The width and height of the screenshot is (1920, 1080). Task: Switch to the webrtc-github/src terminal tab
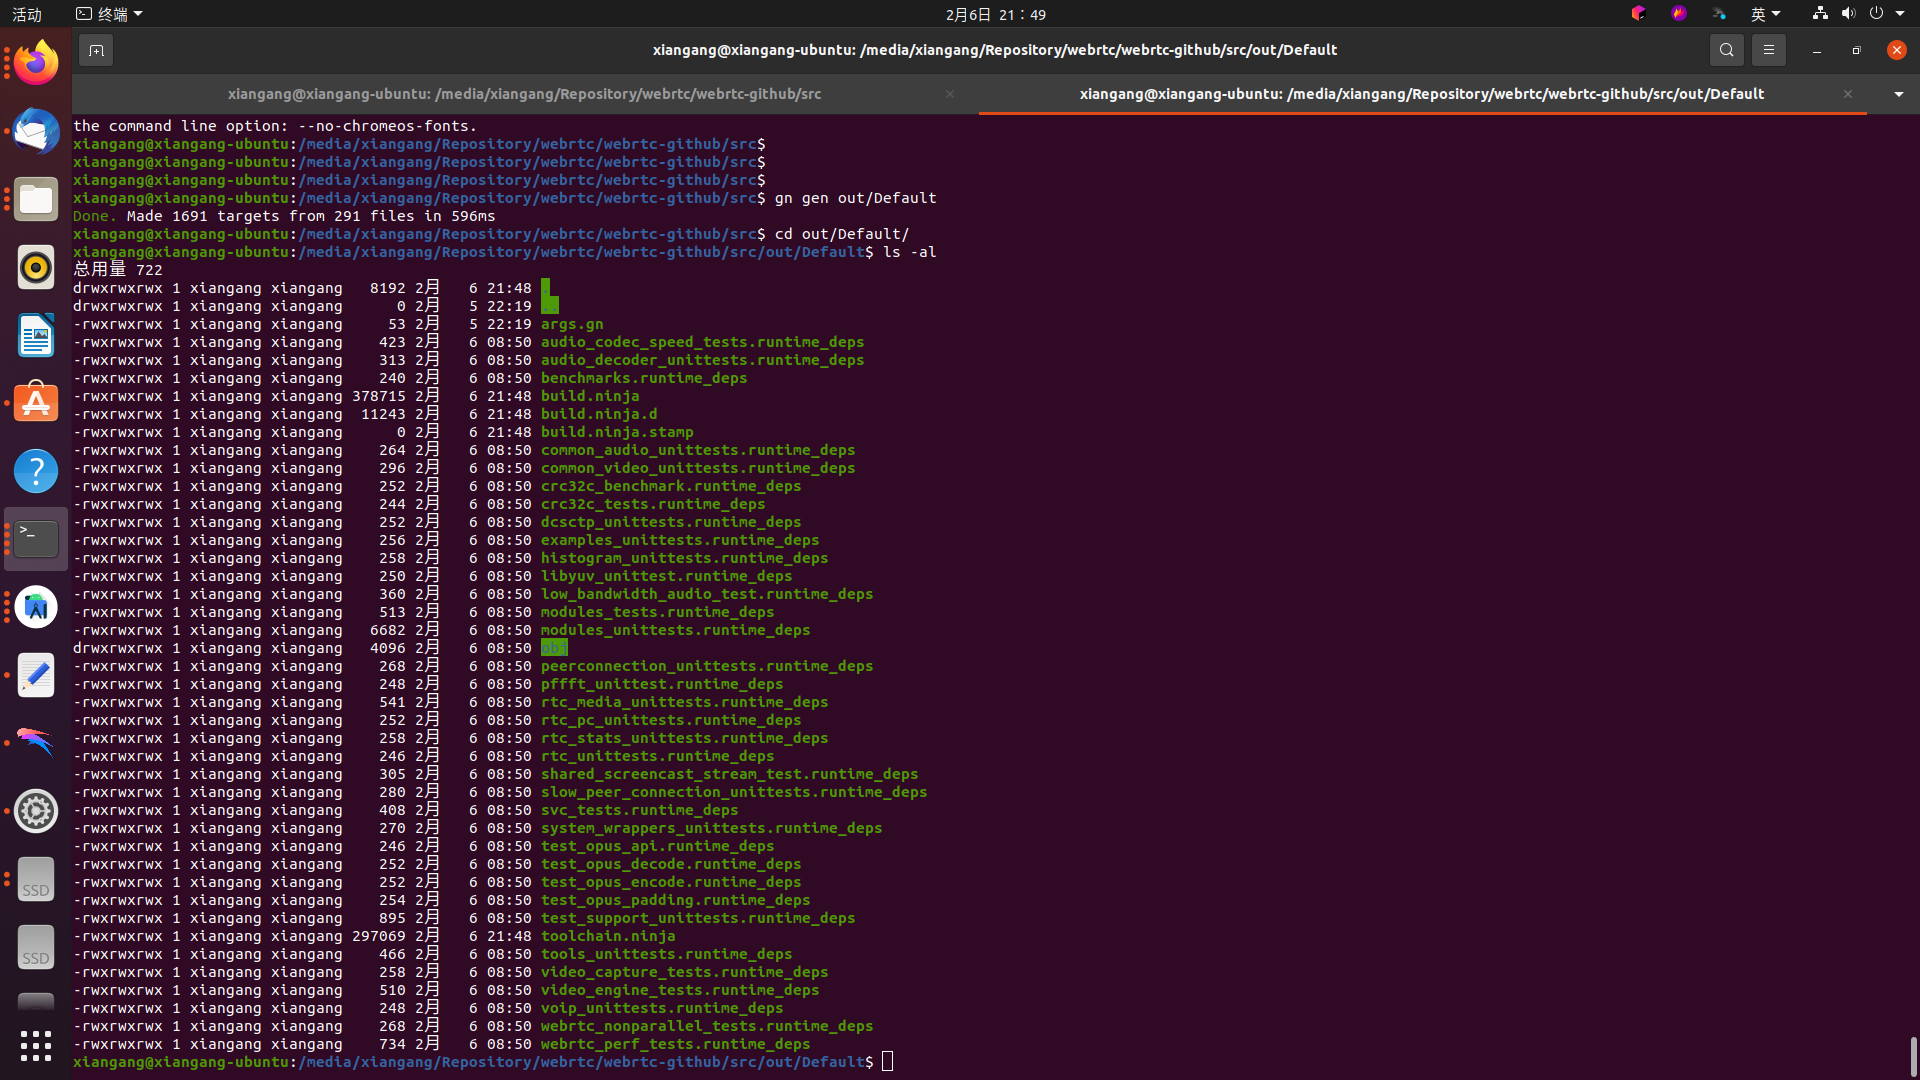pyautogui.click(x=524, y=94)
